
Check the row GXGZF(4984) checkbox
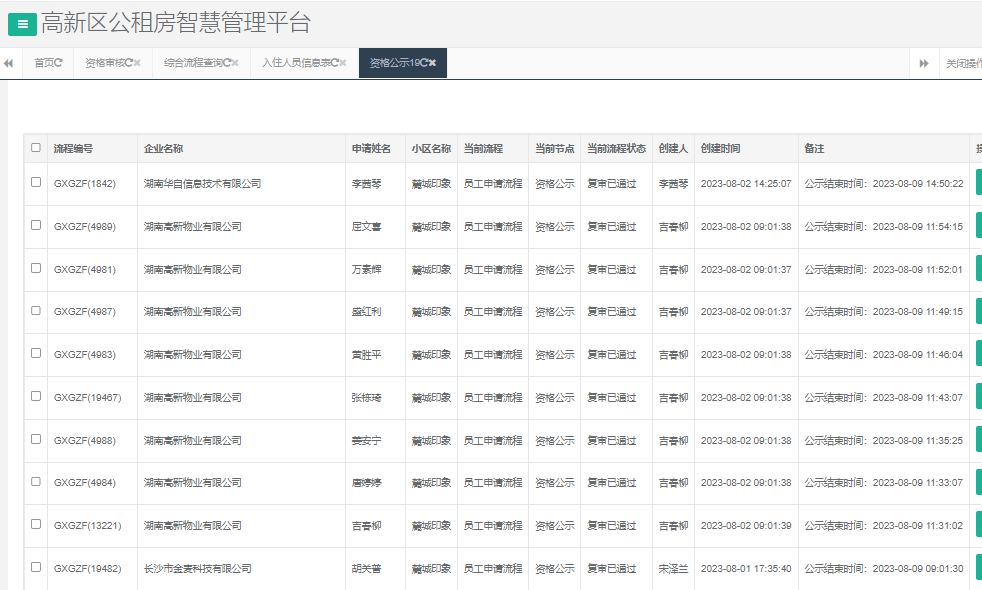coord(36,482)
